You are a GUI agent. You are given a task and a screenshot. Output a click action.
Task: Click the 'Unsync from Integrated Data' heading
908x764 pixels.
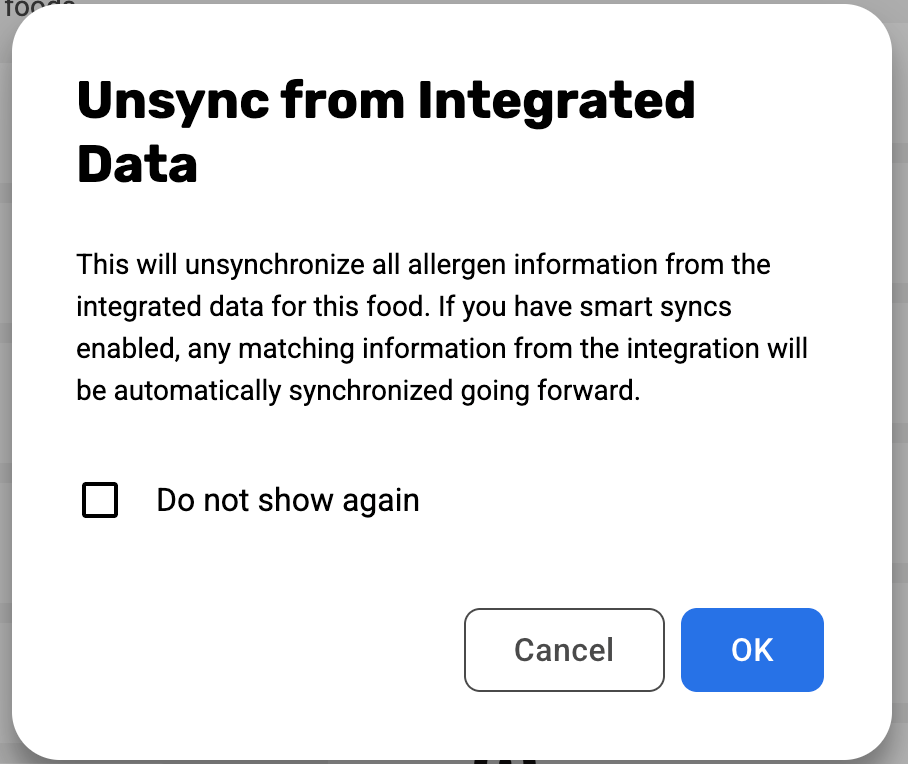[385, 101]
